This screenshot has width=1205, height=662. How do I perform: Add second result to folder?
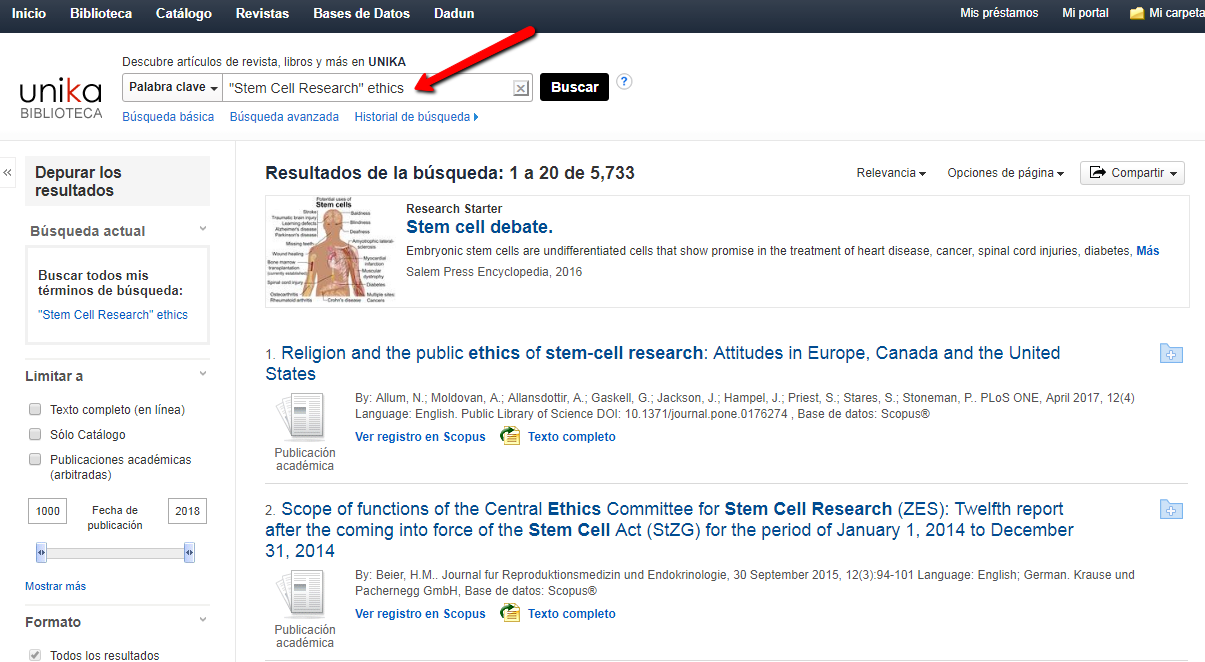click(1171, 510)
